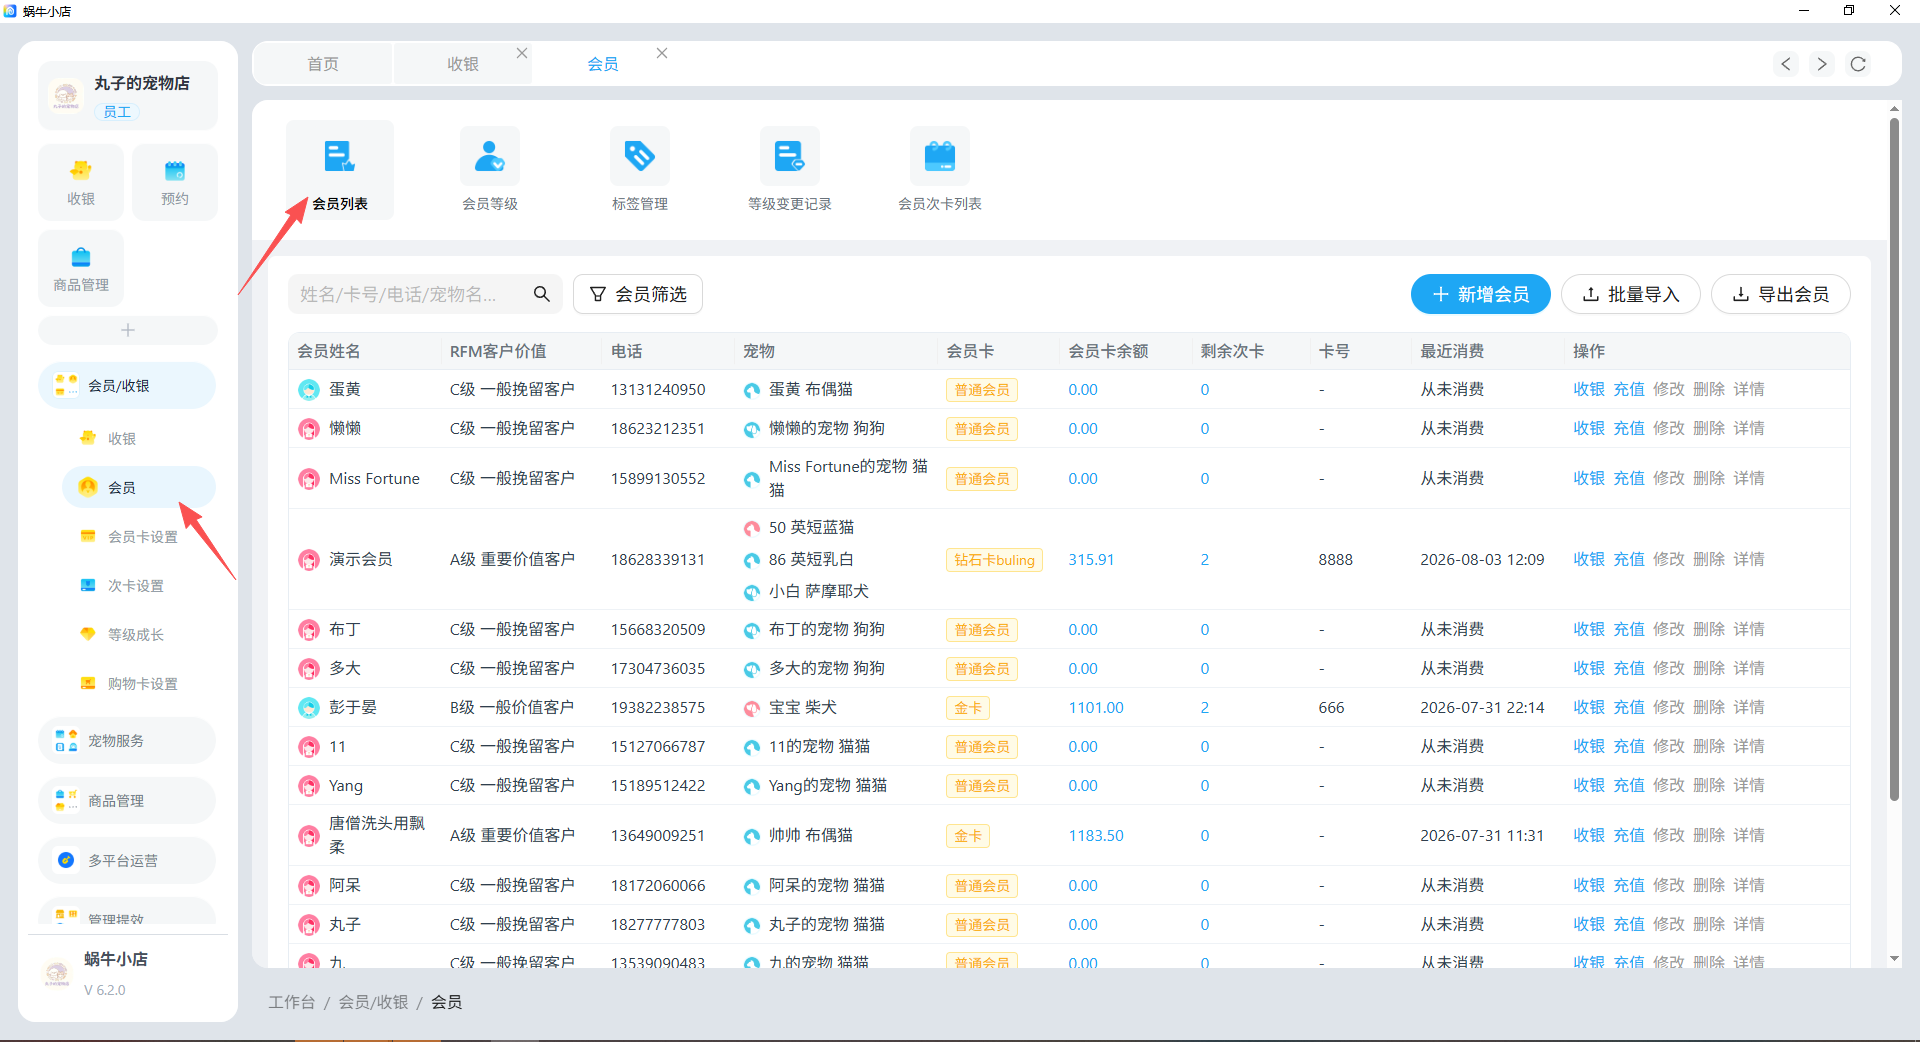Select 购物卡设置 in the sidebar
The width and height of the screenshot is (1920, 1042).
139,684
